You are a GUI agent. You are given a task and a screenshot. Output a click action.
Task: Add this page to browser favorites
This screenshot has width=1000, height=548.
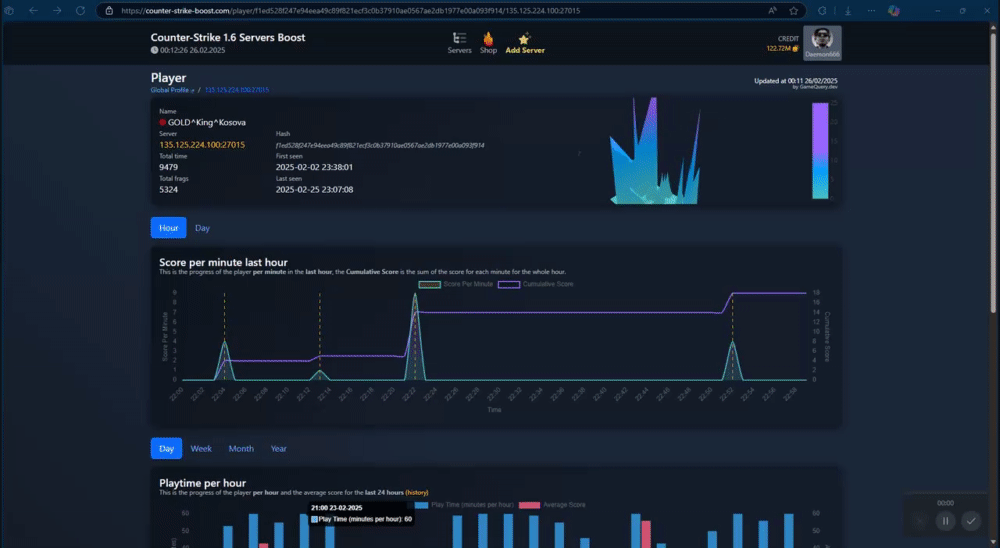(793, 11)
